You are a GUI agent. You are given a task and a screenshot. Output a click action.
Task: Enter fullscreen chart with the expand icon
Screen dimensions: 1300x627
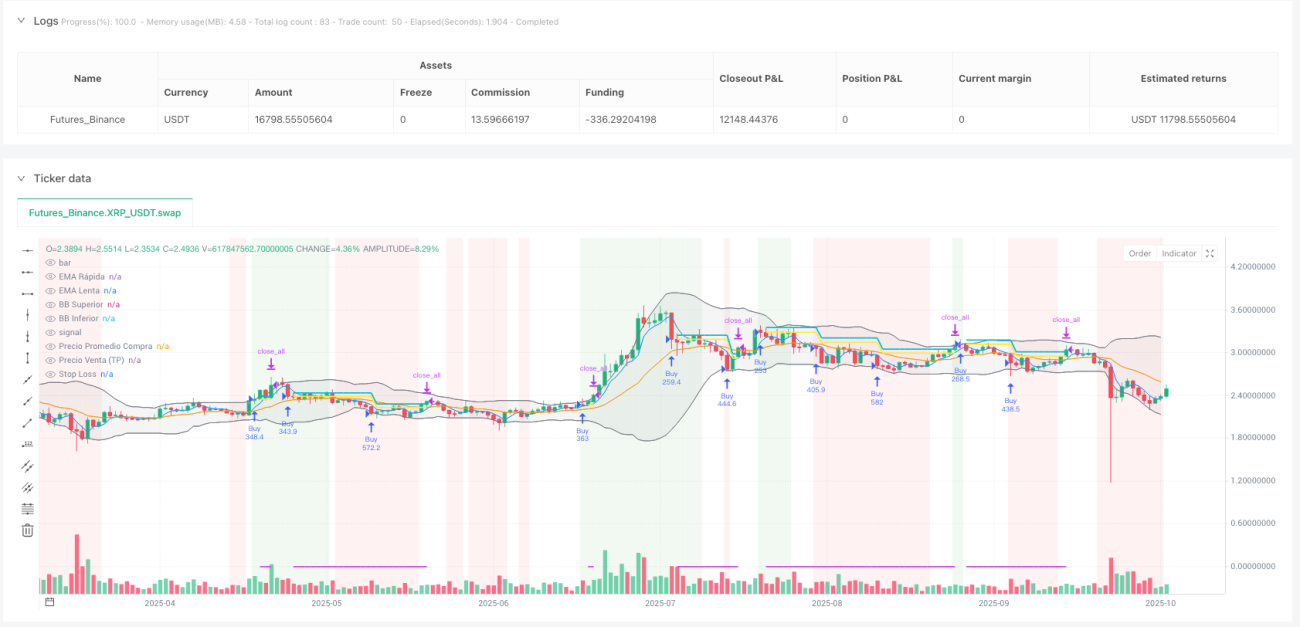(1209, 253)
